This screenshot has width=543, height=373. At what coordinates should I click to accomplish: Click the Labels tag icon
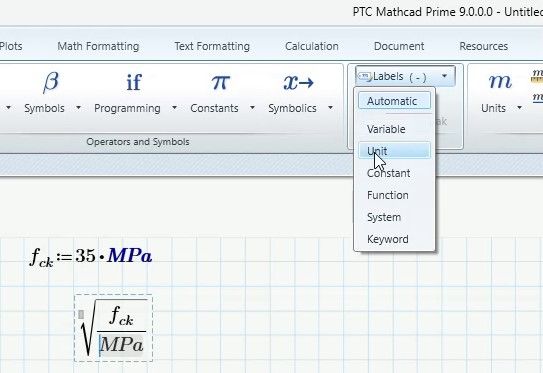click(364, 76)
